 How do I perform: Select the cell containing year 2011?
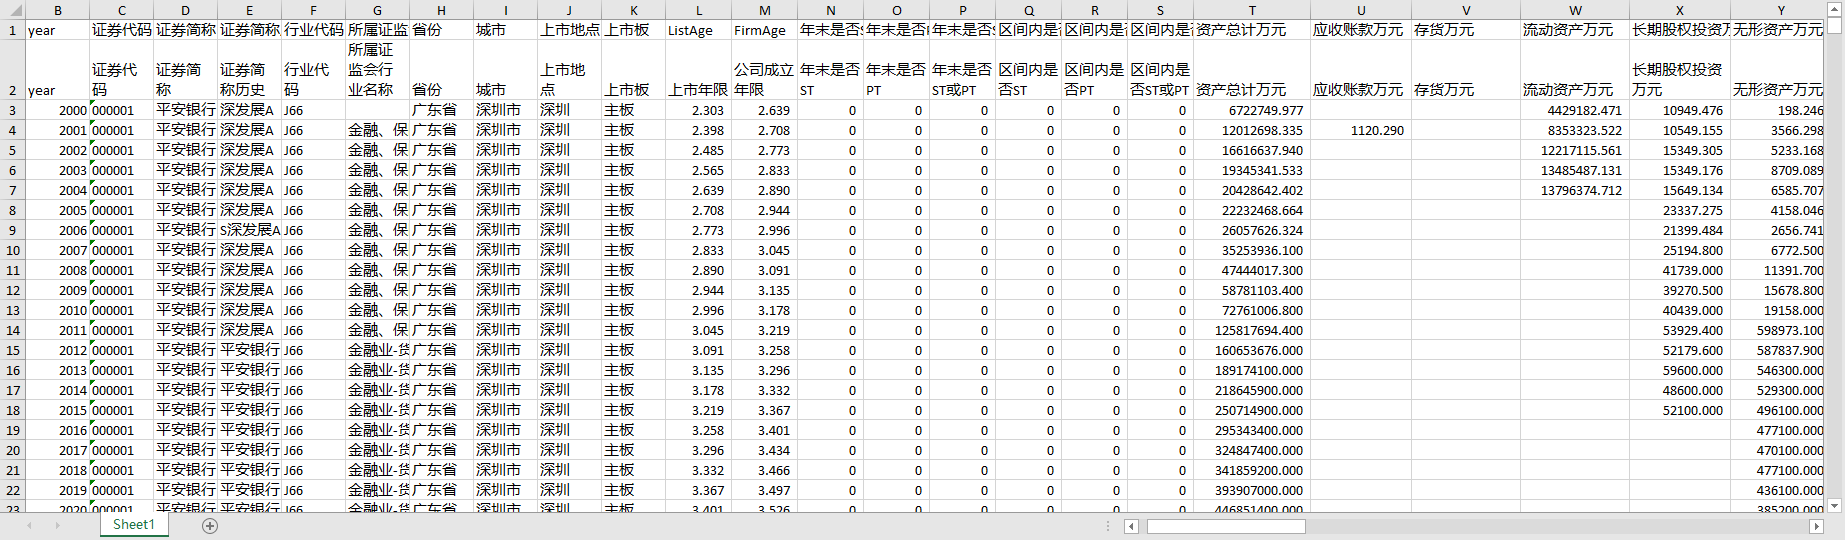click(58, 330)
